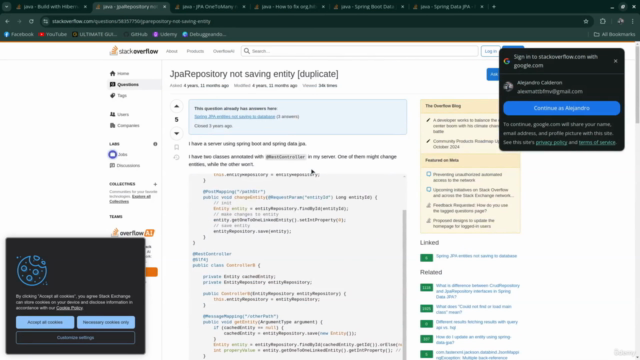Open the YouTube bookmark
Image resolution: width=640 pixels, height=360 pixels.
coord(53,34)
